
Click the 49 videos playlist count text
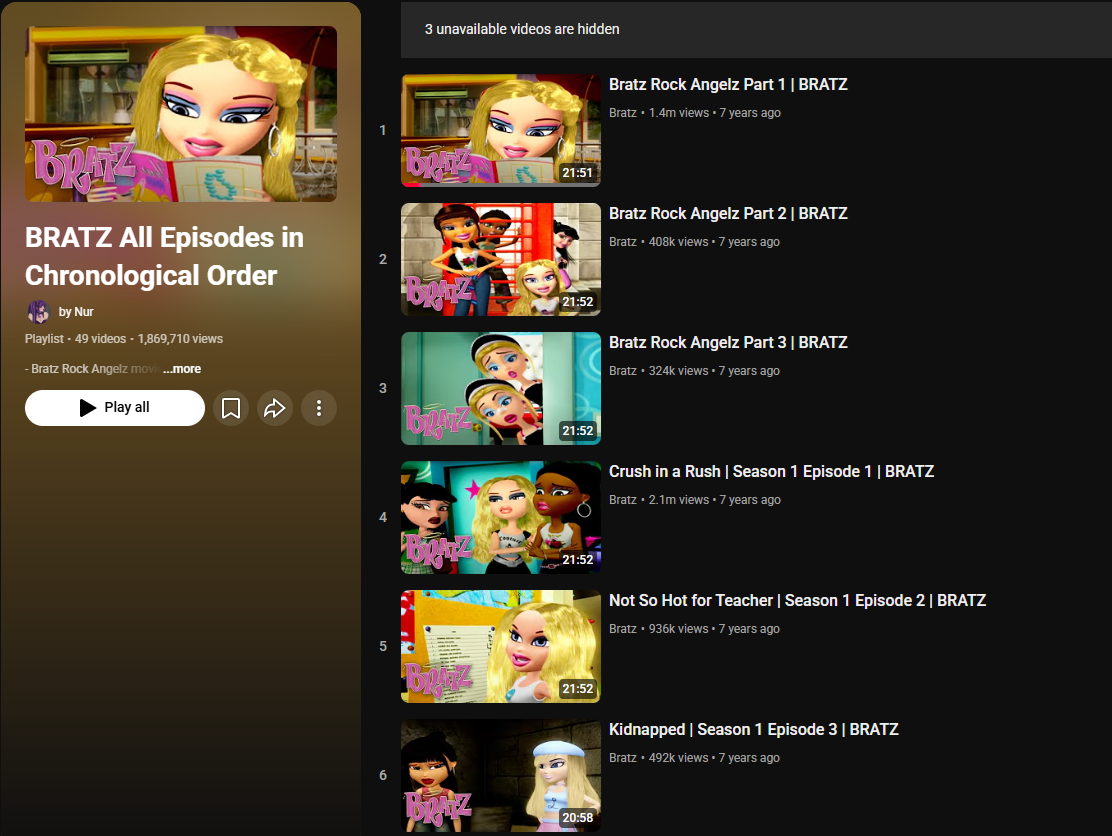coord(101,339)
